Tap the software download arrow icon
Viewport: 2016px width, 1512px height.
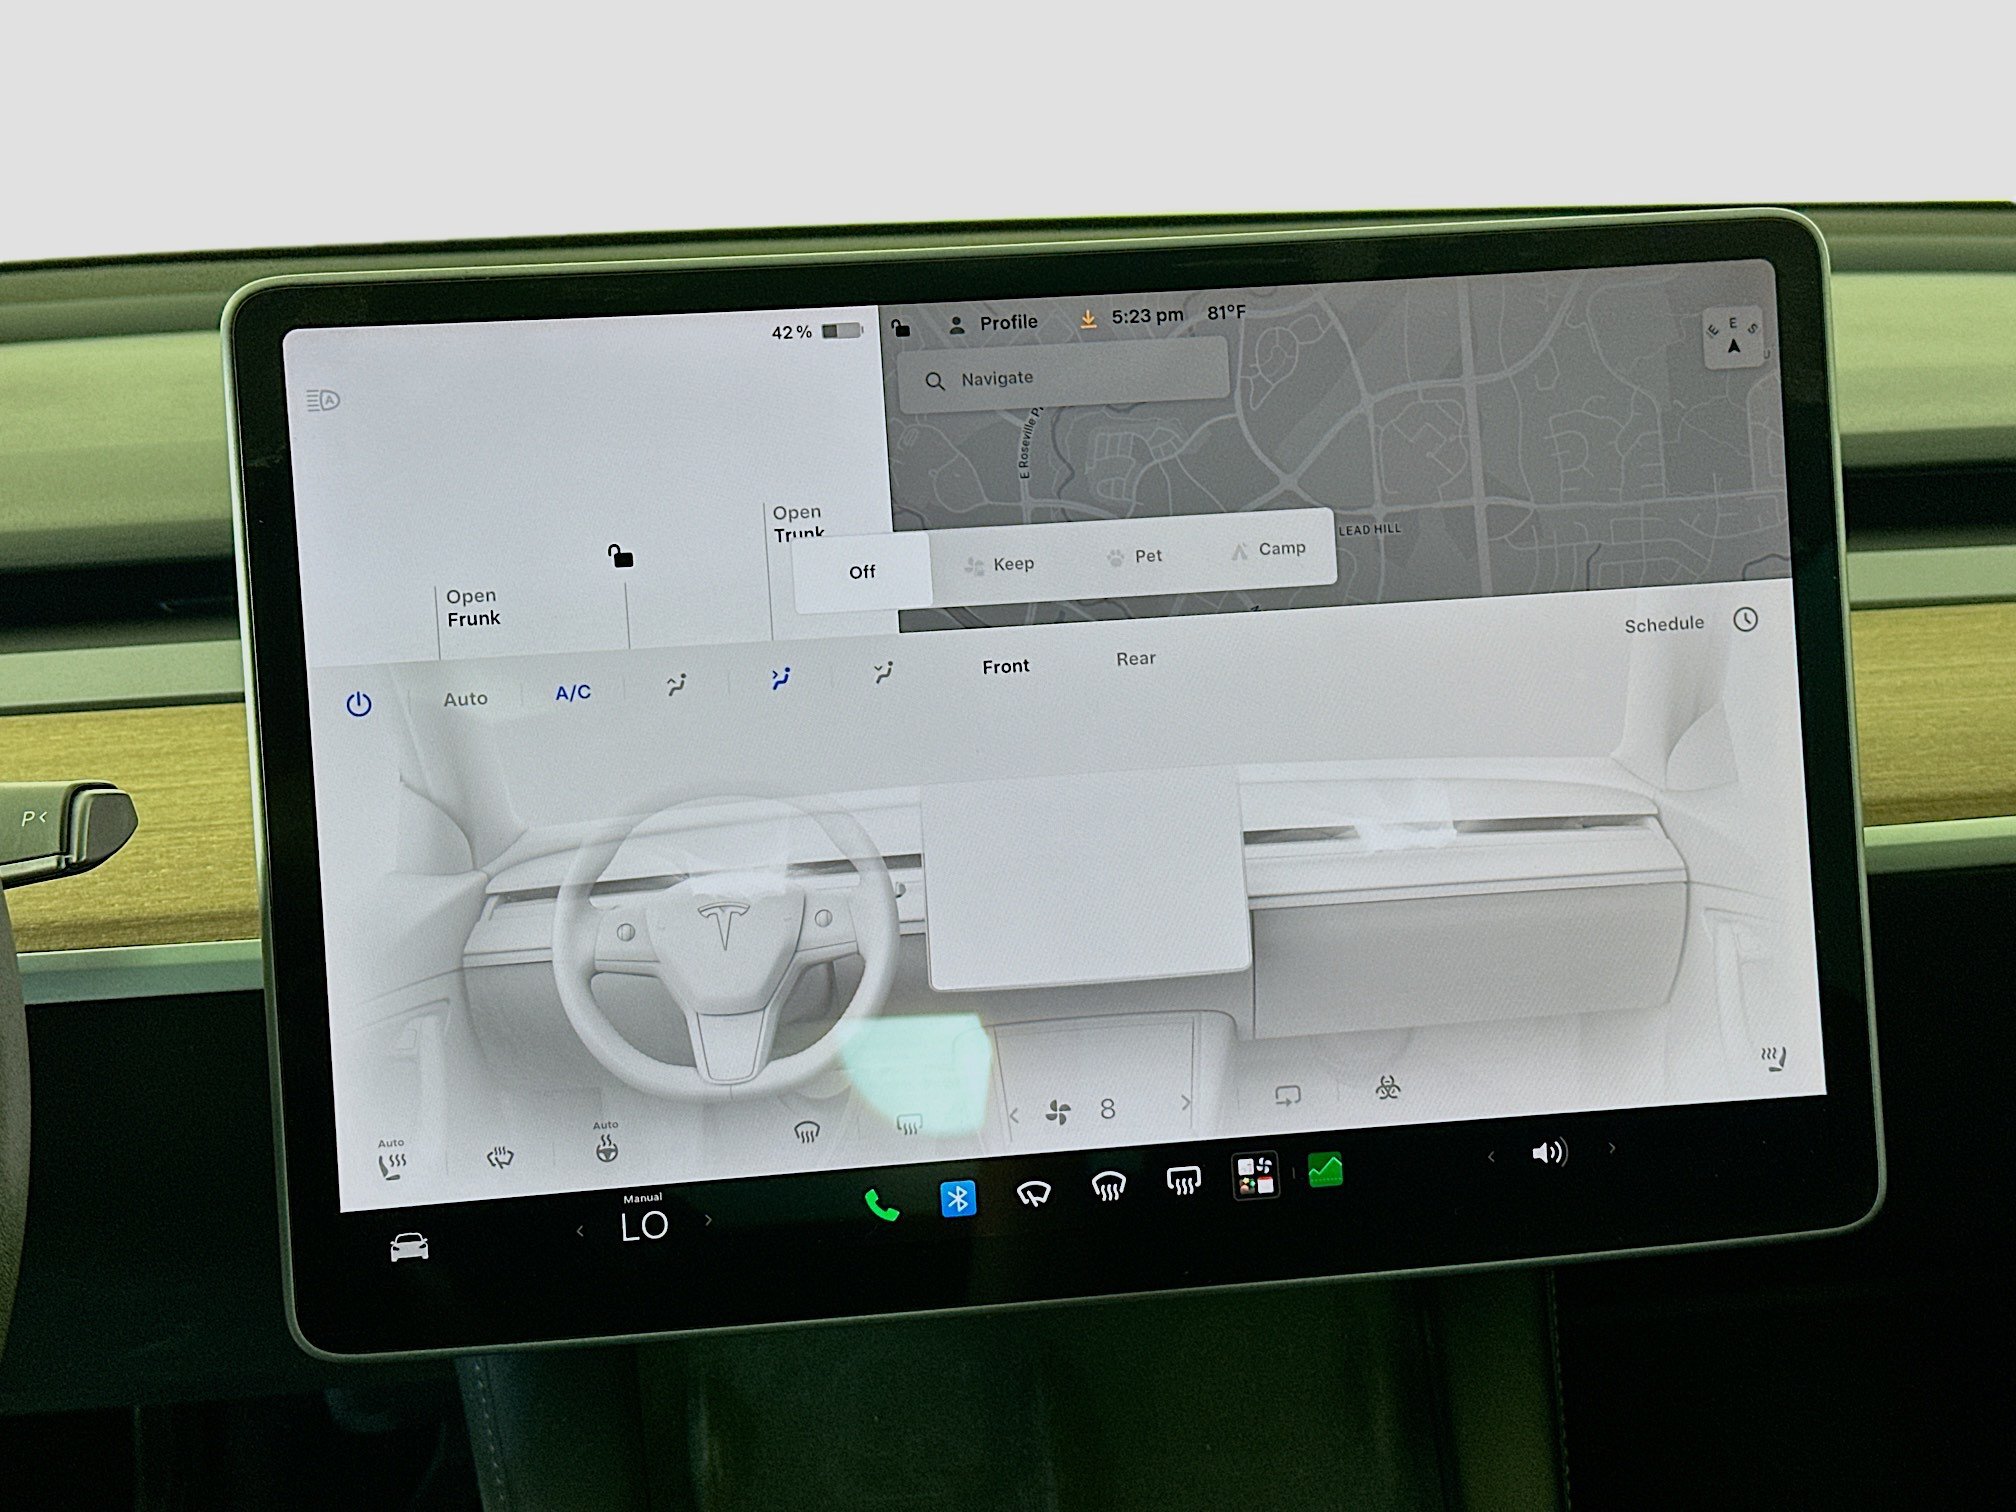(1088, 318)
